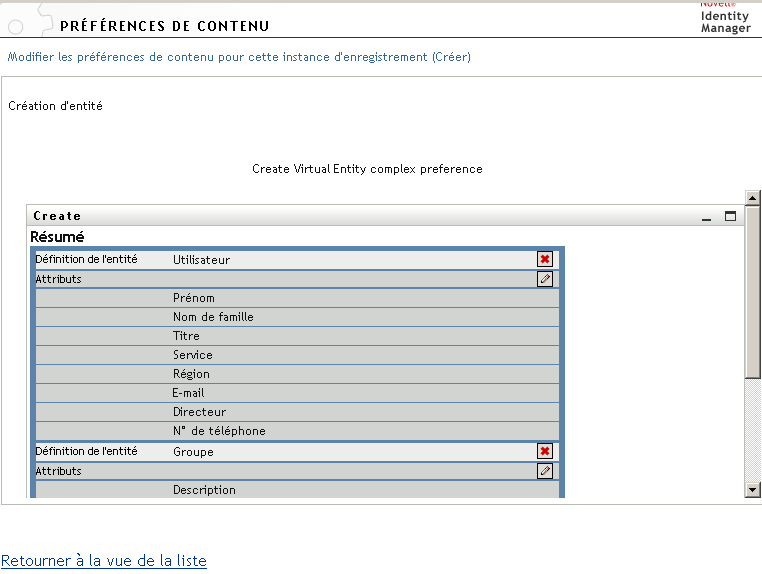Image resolution: width=762 pixels, height=574 pixels.
Task: Delete the Utilisateur entity definition
Action: coord(545,259)
